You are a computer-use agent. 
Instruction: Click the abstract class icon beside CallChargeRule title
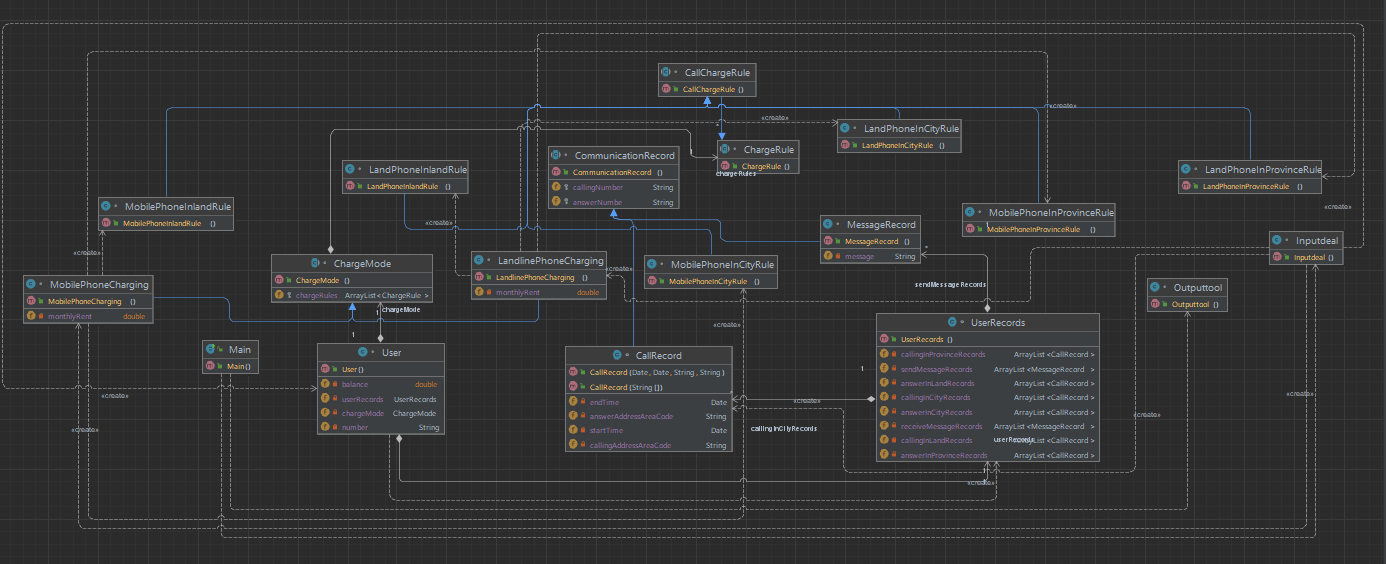pyautogui.click(x=666, y=72)
